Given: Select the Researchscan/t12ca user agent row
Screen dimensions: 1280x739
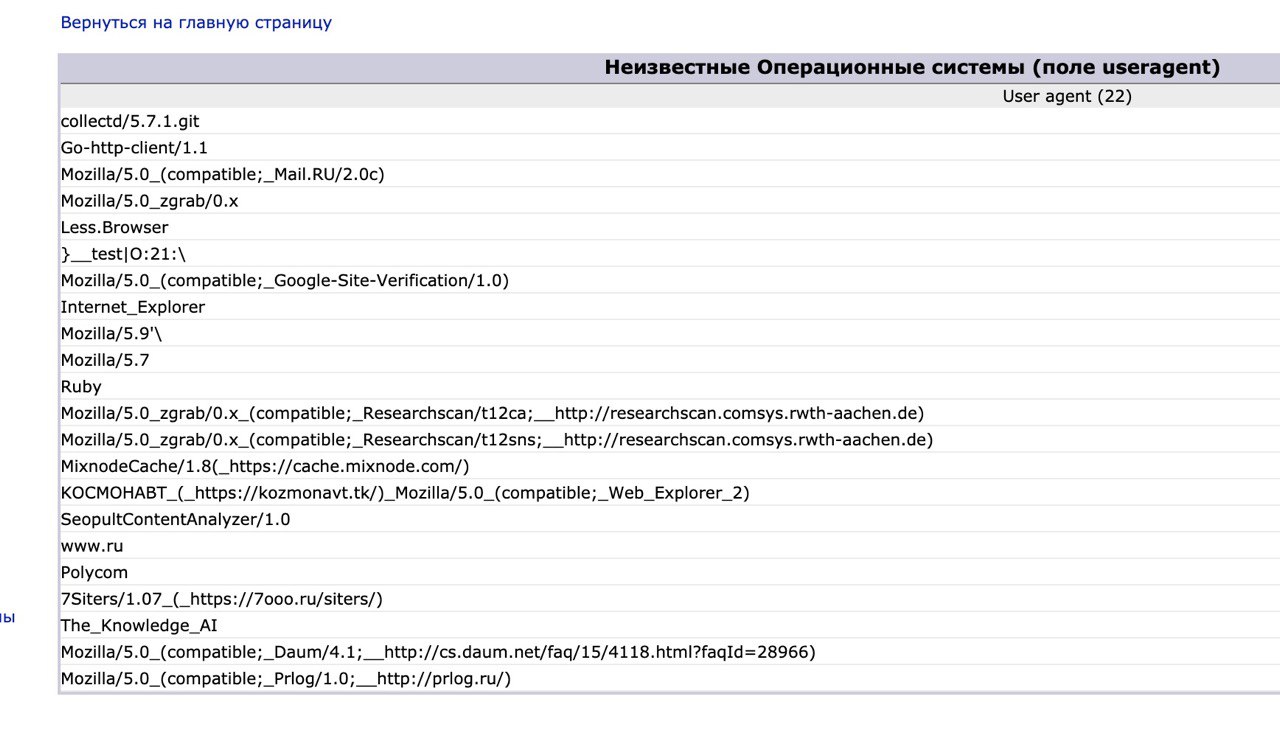Looking at the screenshot, I should click(x=670, y=413).
